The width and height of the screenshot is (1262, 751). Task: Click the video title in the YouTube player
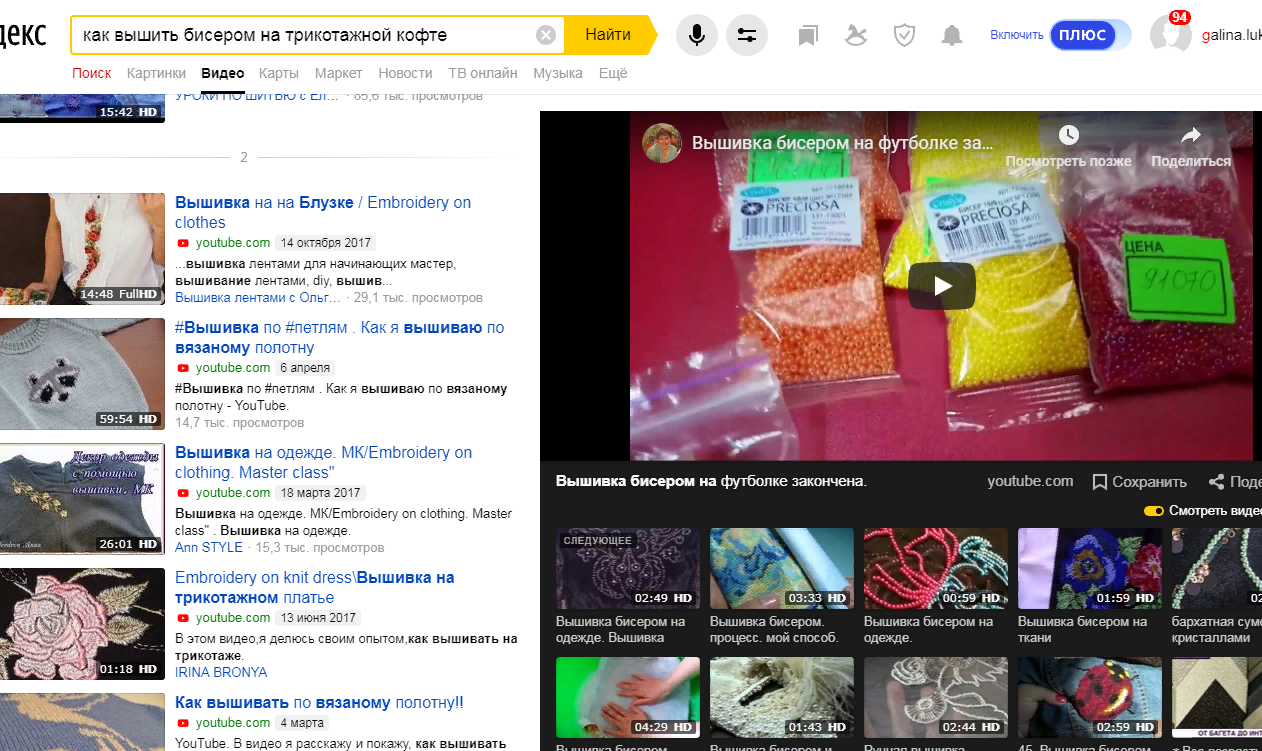(x=843, y=143)
